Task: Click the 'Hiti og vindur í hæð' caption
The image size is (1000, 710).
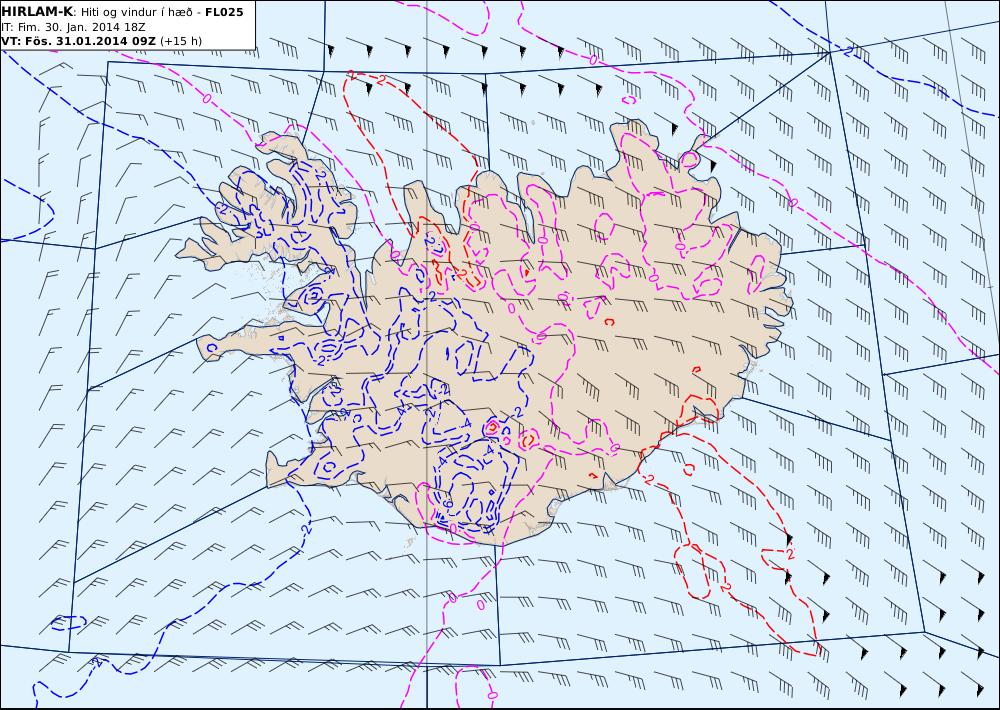Action: (136, 12)
